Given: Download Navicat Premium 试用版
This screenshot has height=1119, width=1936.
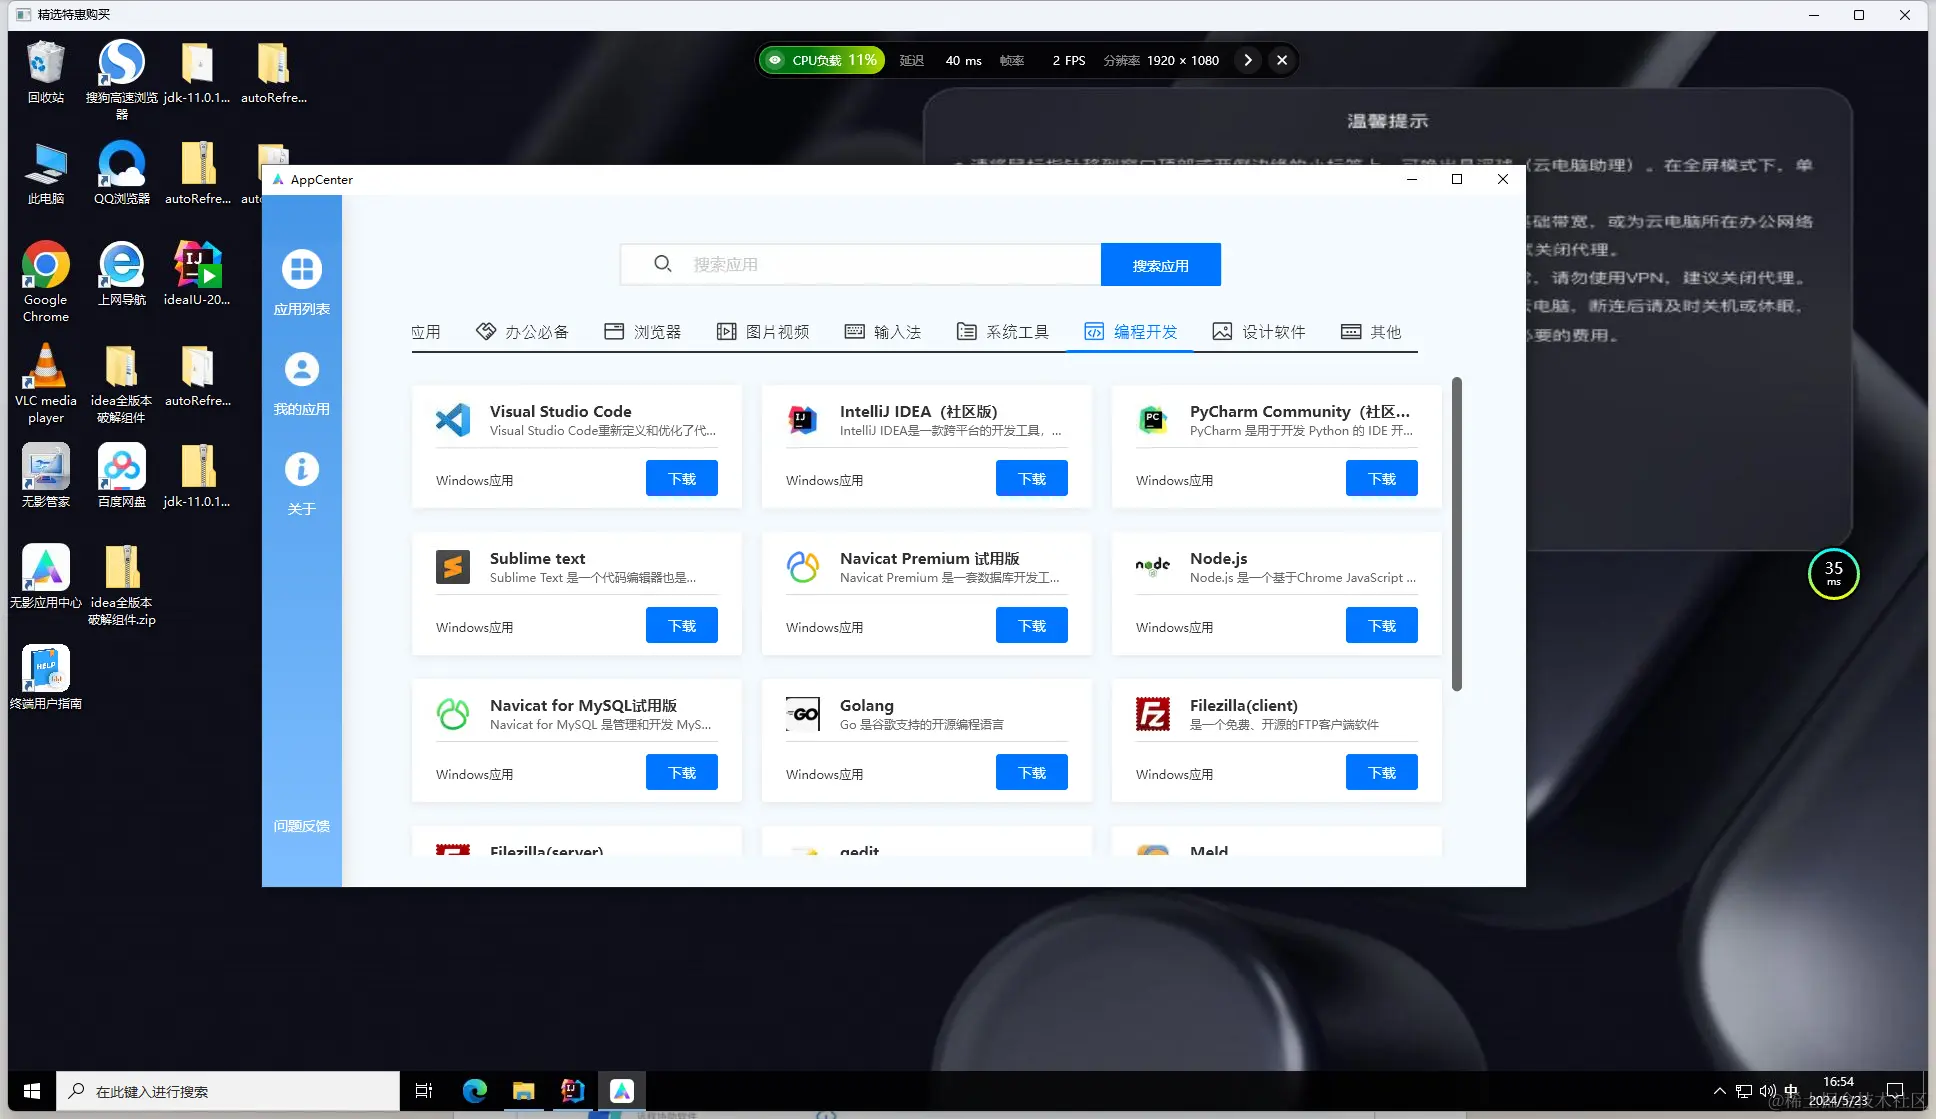Looking at the screenshot, I should point(1031,625).
